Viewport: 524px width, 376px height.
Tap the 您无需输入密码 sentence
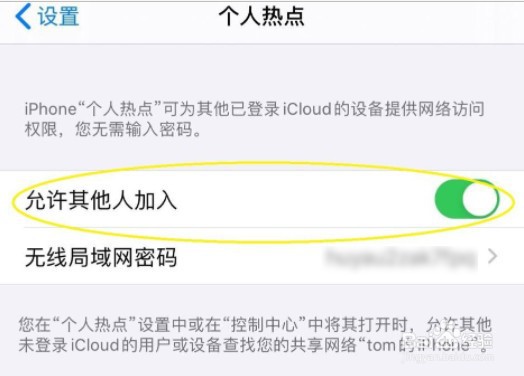[138, 129]
